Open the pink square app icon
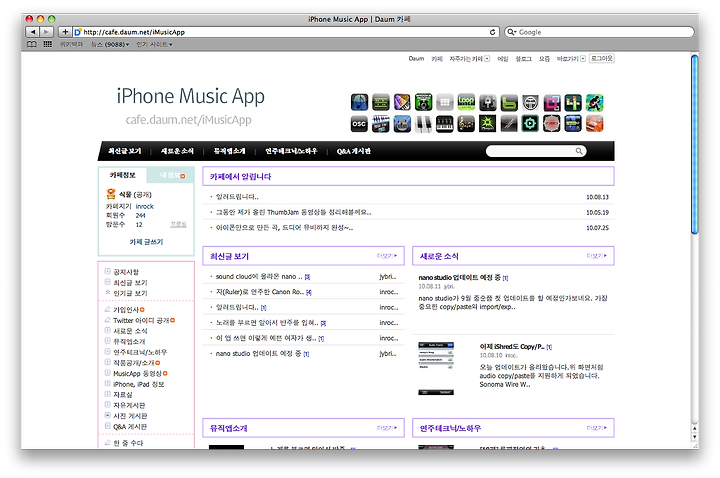Screen dimensions: 720x478 click(551, 102)
